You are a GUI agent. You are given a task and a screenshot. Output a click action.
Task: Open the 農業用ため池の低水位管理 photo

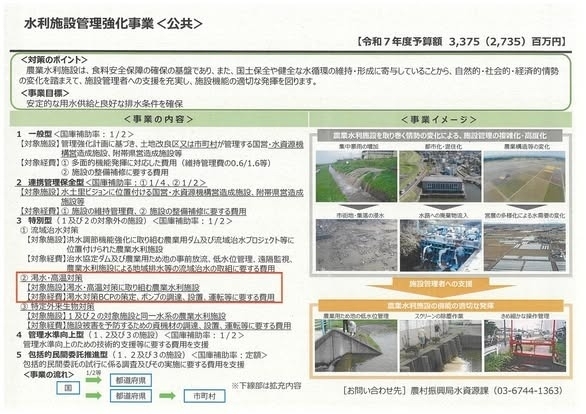pos(356,346)
